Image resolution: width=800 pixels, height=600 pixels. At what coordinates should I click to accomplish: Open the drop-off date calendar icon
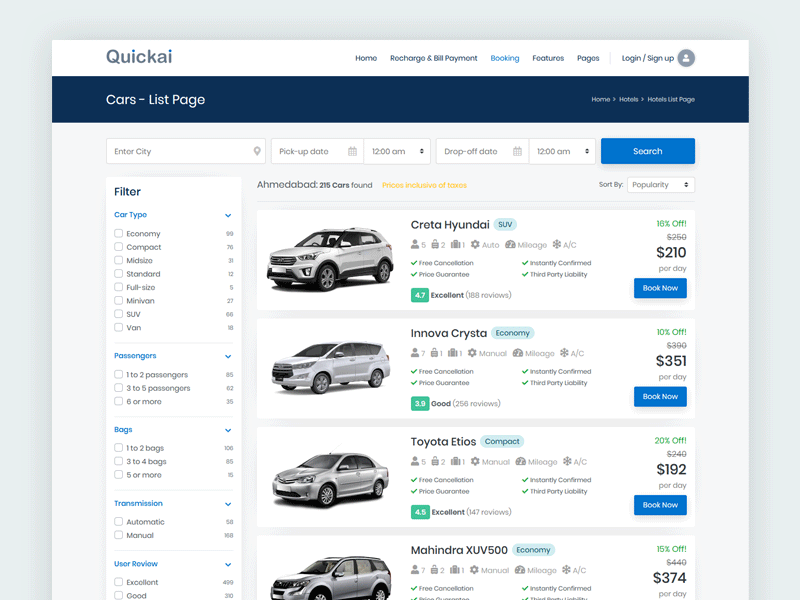517,151
